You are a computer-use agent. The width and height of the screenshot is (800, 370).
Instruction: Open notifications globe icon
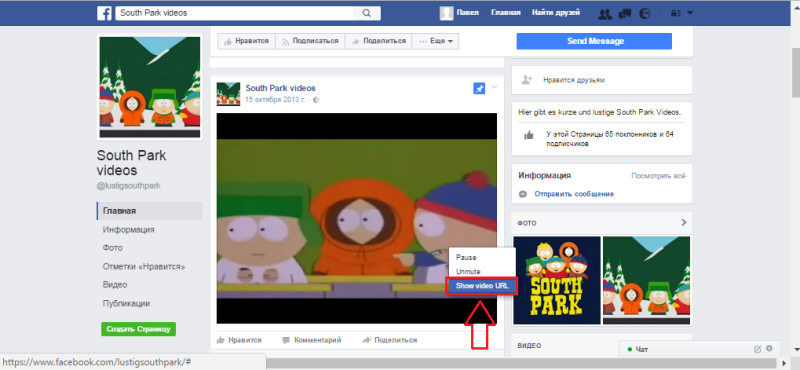(645, 14)
